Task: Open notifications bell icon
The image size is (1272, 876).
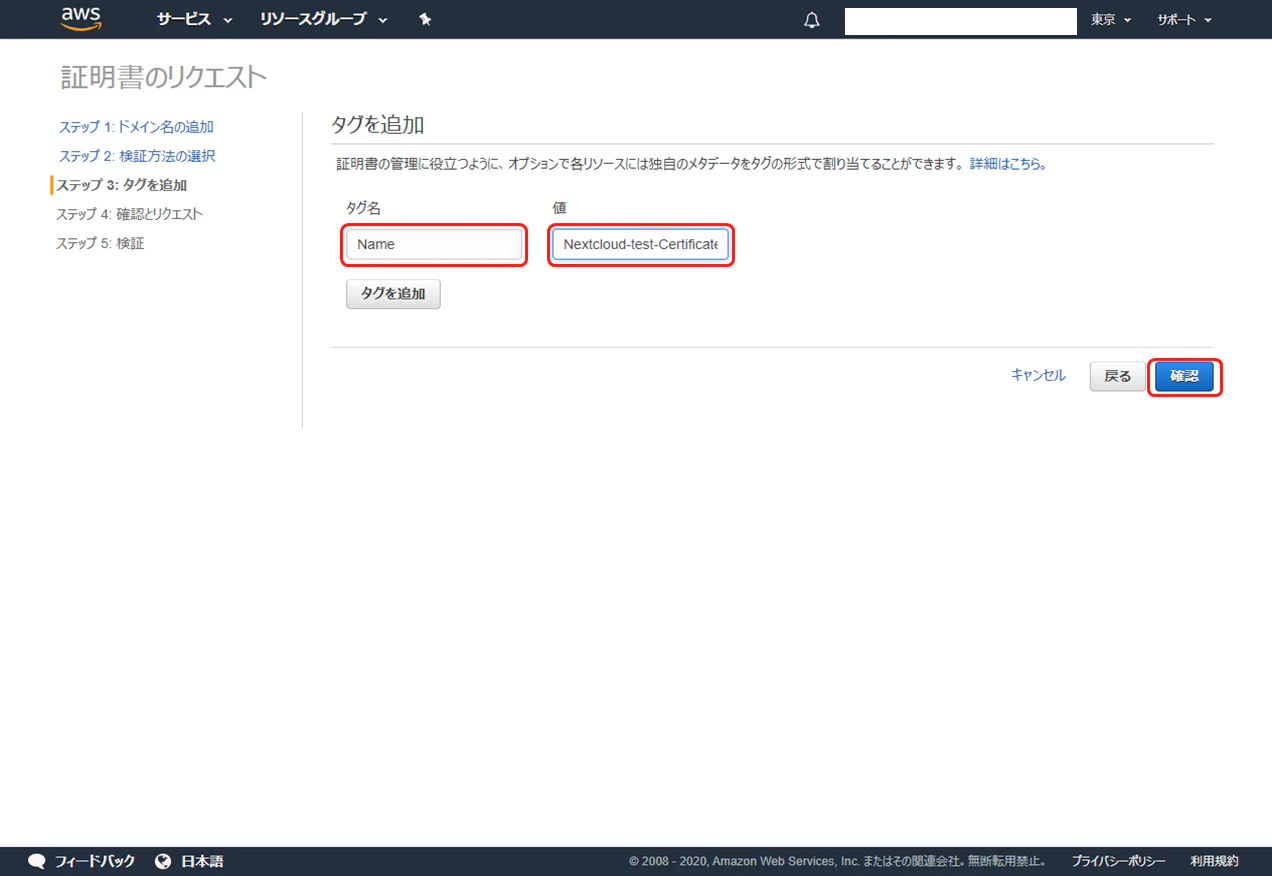Action: pyautogui.click(x=812, y=20)
